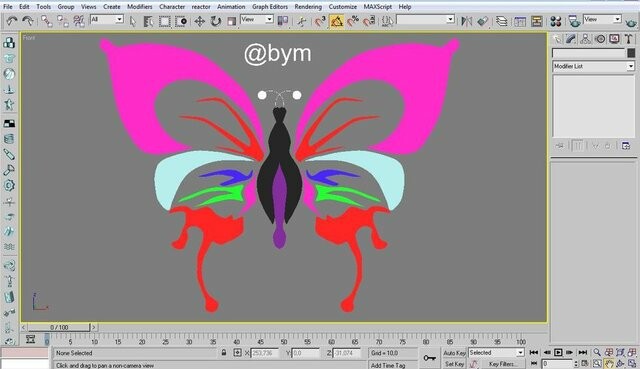The width and height of the screenshot is (640, 369).
Task: Switch to the Hierarchy command panel
Action: point(585,39)
